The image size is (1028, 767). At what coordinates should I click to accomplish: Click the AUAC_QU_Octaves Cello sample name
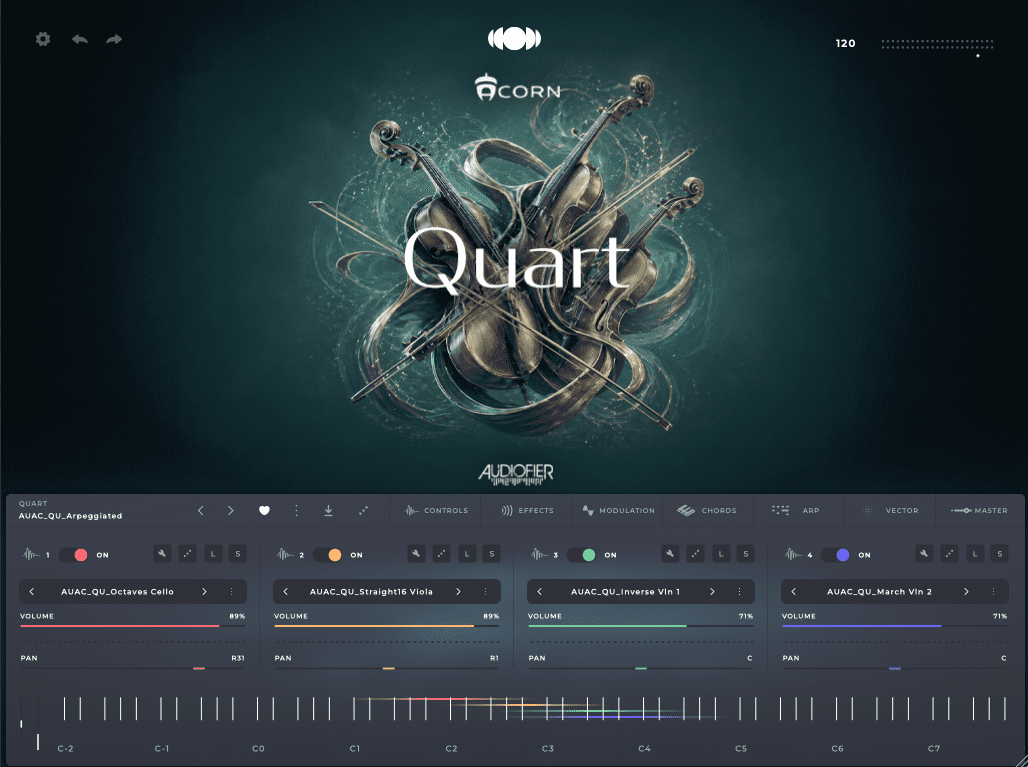pyautogui.click(x=117, y=591)
